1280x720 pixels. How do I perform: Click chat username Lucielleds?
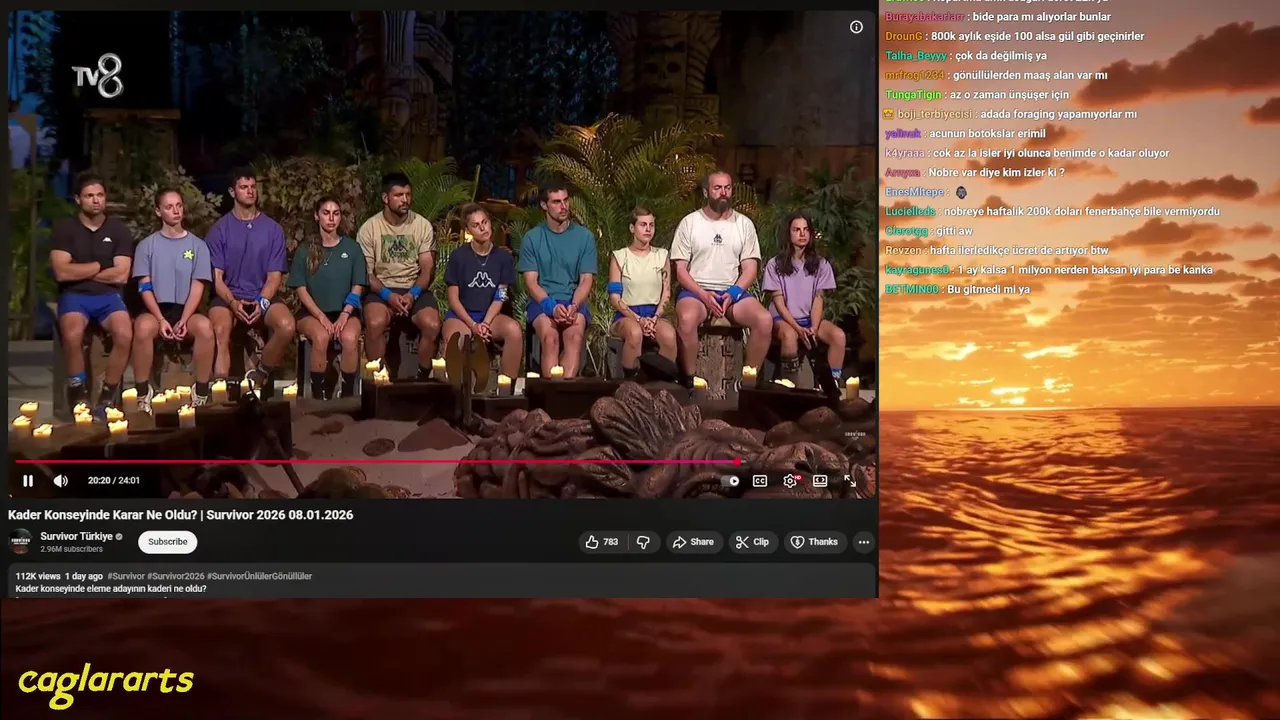pos(910,211)
